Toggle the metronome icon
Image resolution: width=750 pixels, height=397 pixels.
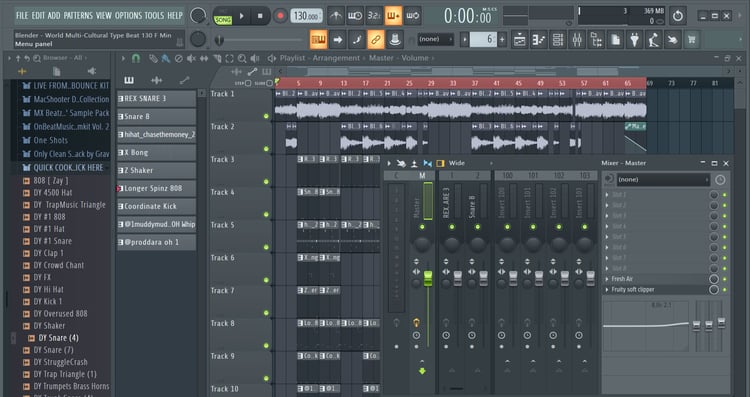click(x=335, y=16)
